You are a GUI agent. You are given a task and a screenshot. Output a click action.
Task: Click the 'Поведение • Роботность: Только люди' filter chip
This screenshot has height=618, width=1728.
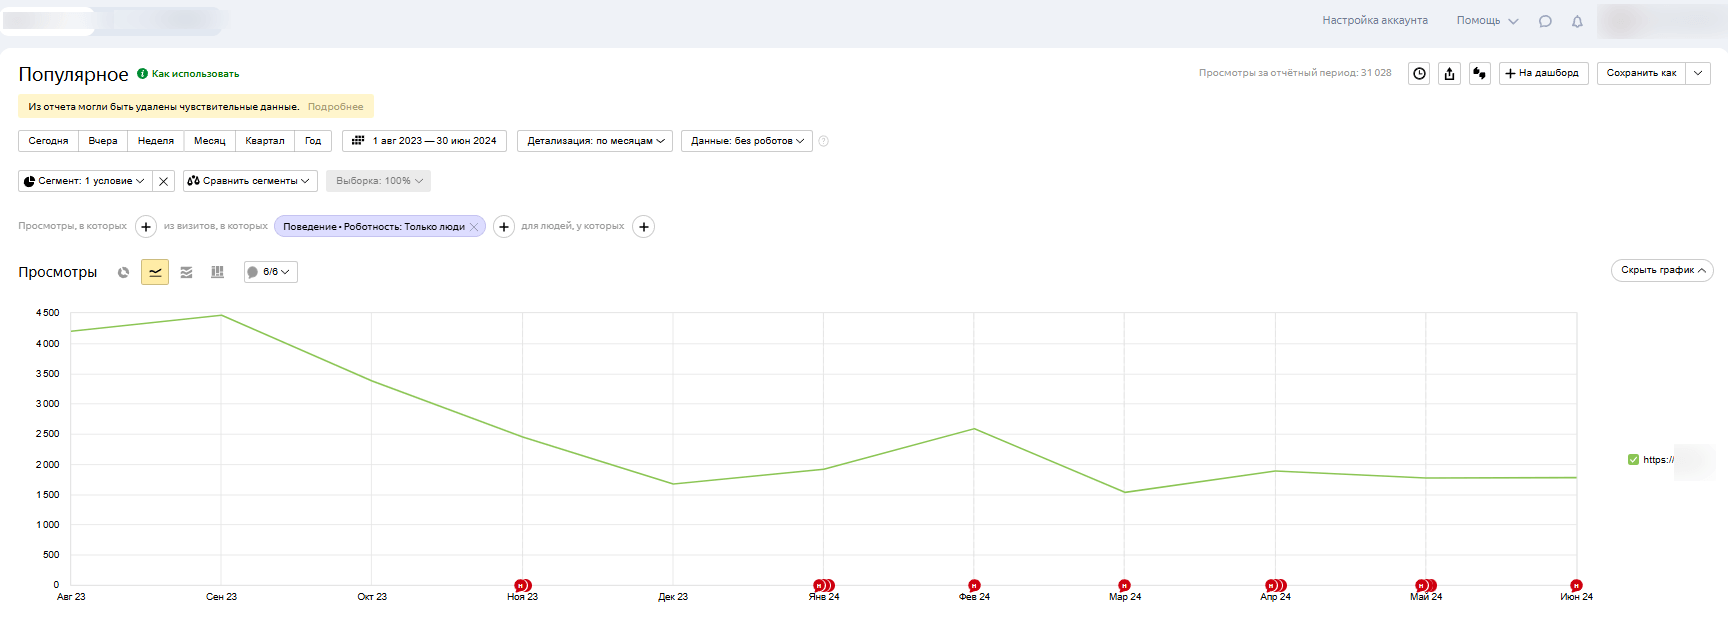(373, 227)
